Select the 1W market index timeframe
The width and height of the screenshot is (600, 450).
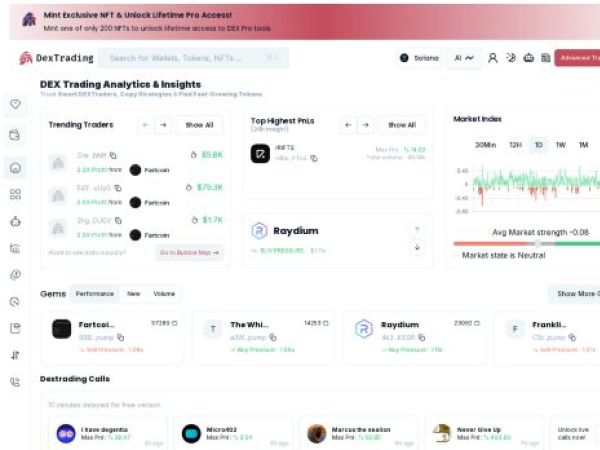click(x=560, y=145)
